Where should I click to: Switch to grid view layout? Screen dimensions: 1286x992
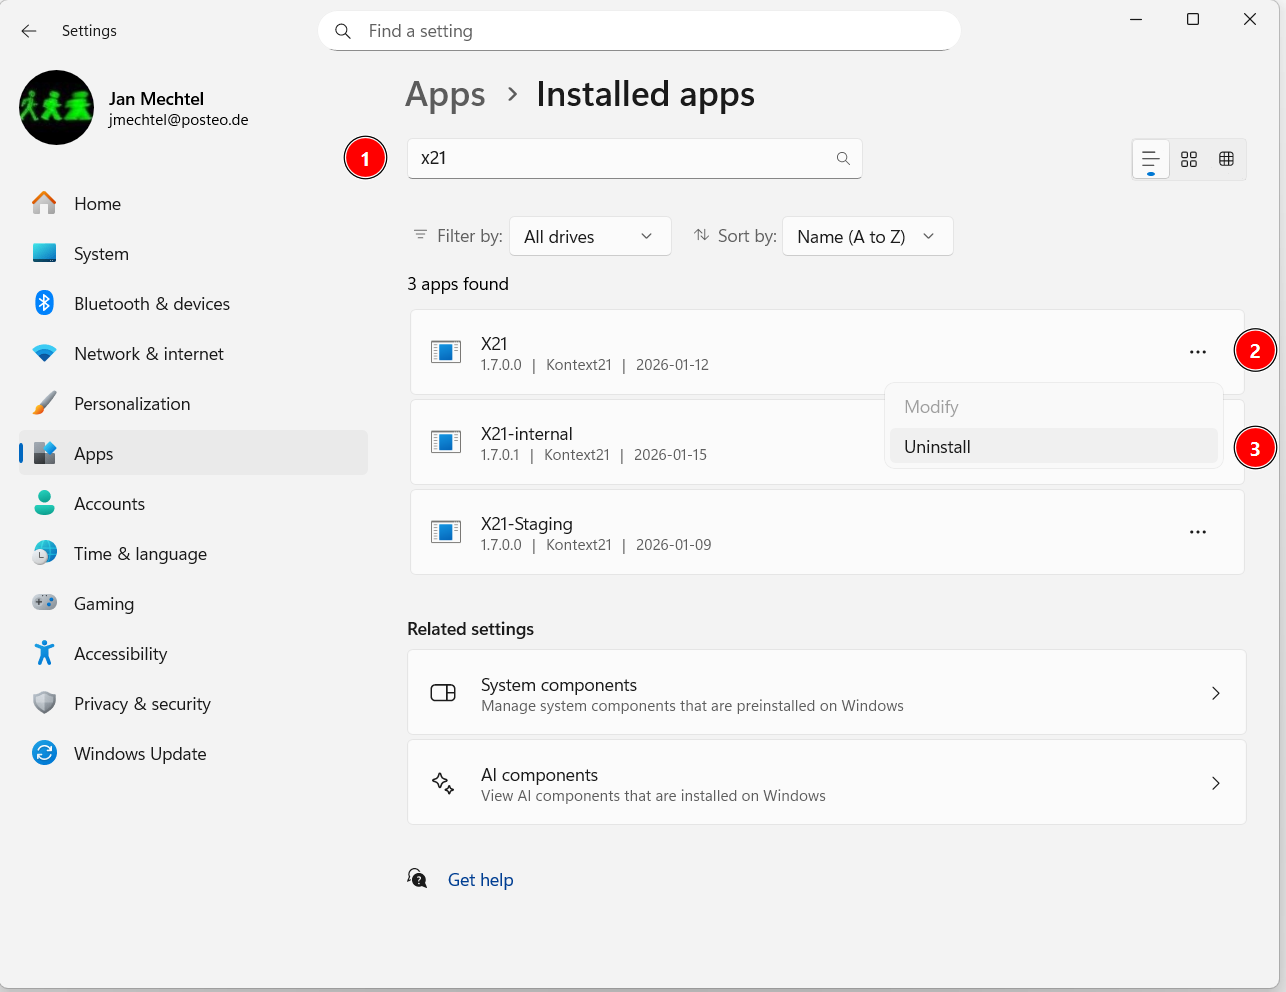point(1188,159)
